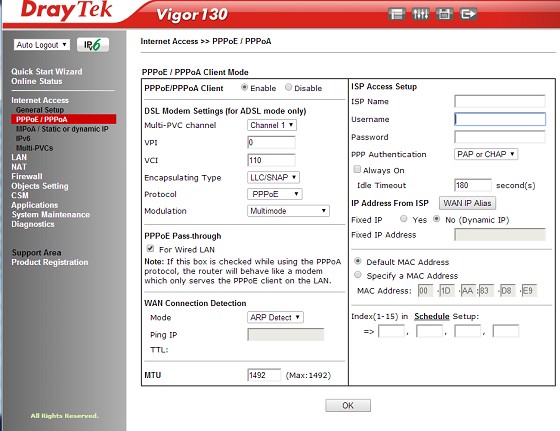Check the Always On box
The image size is (560, 431).
click(357, 169)
